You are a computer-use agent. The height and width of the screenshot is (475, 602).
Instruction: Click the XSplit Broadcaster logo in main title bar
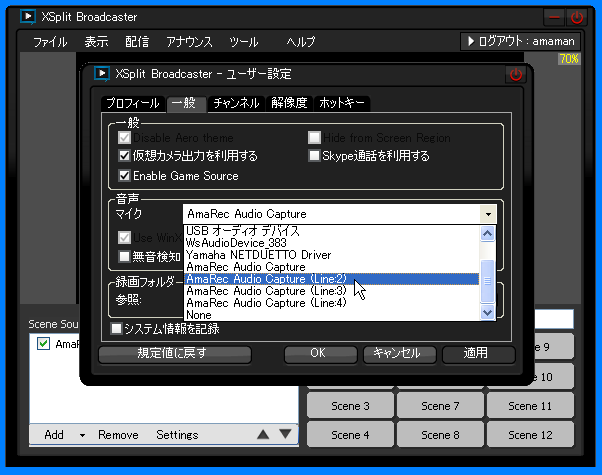(28, 17)
